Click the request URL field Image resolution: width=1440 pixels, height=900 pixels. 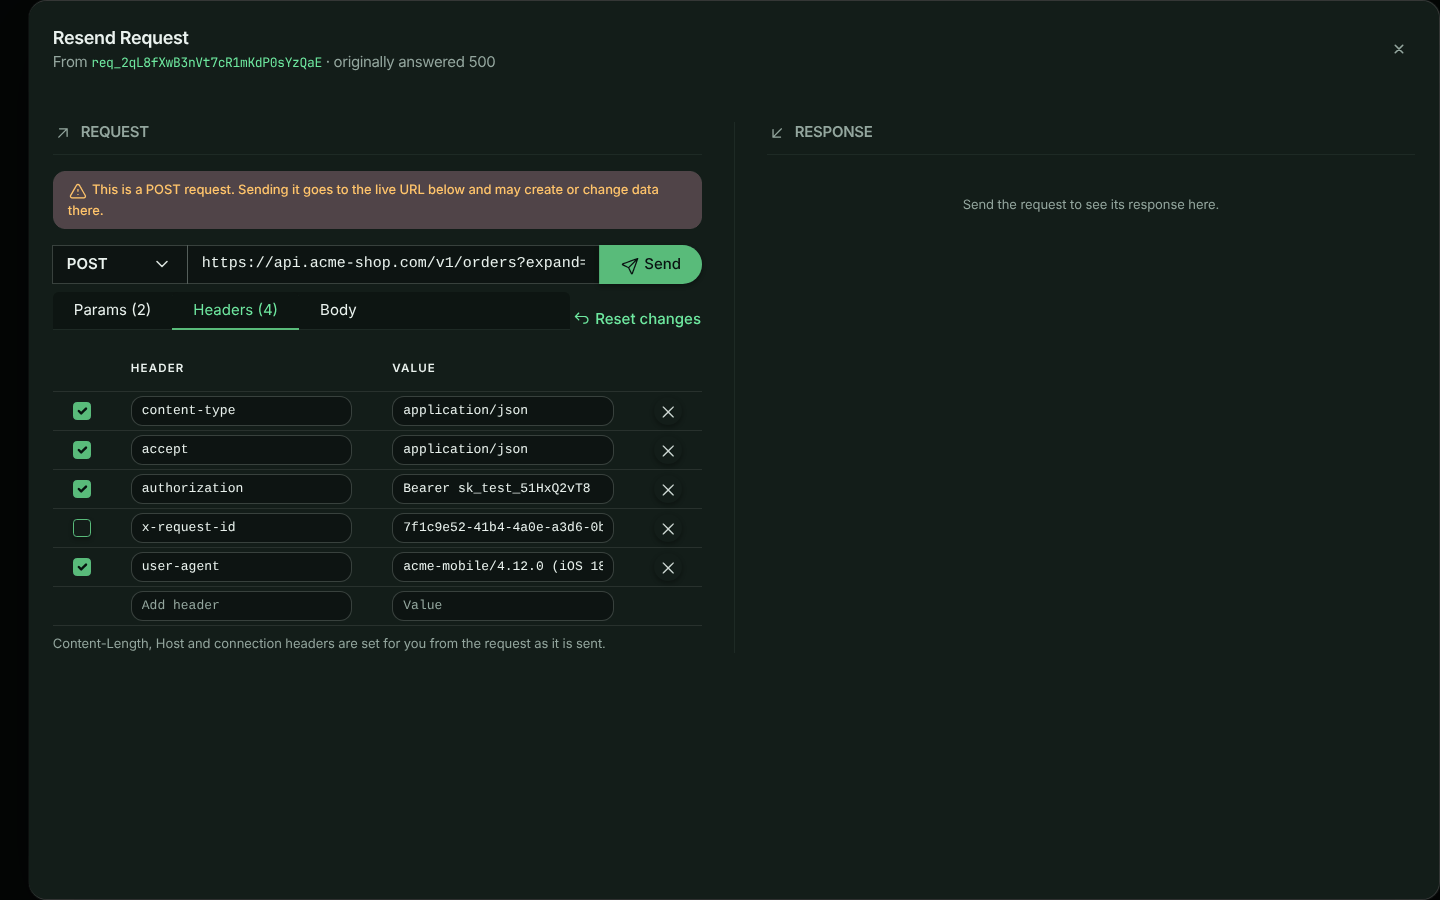click(393, 264)
